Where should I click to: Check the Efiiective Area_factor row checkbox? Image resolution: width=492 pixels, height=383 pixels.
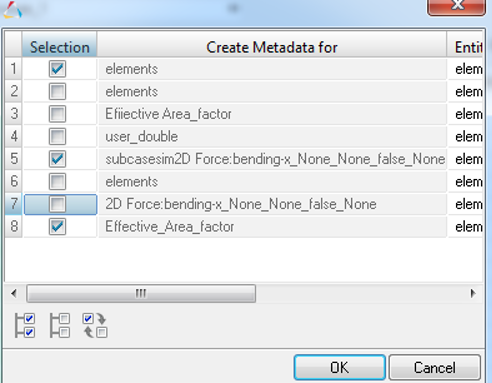[57, 114]
